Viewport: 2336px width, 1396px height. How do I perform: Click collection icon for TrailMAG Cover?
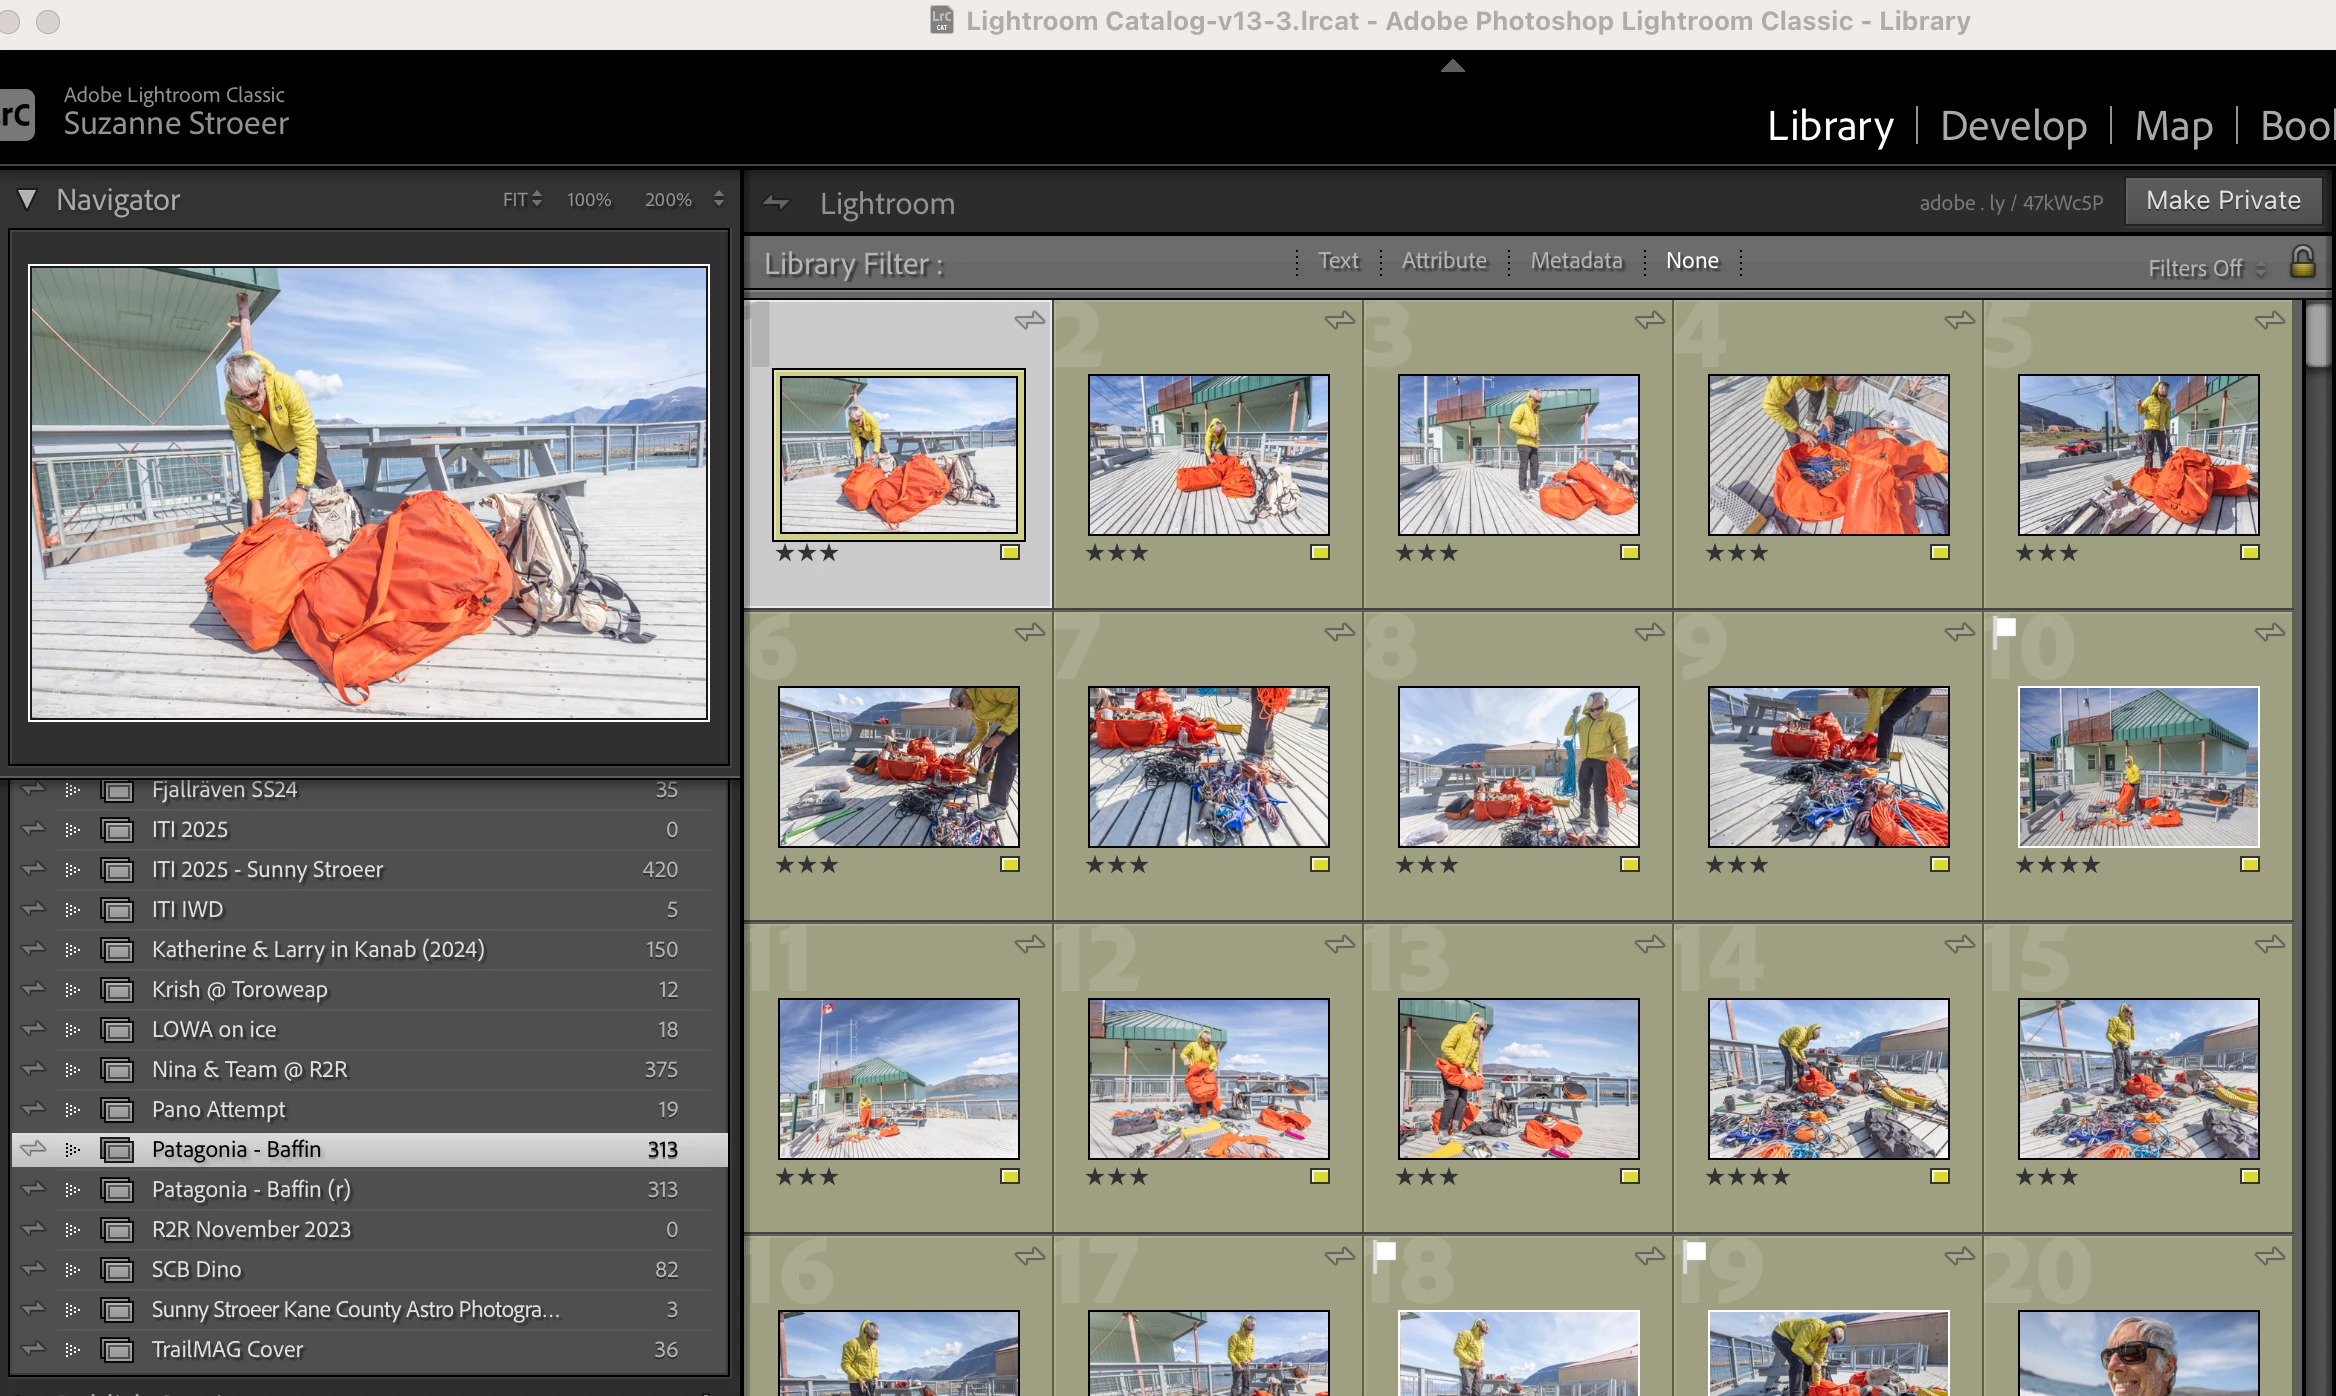point(118,1350)
